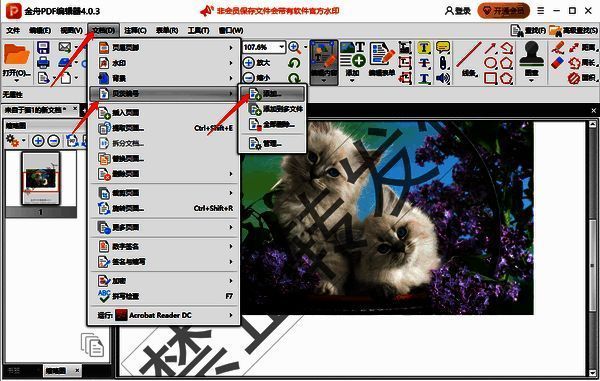Click the 开通会员 membership button
This screenshot has height=381, width=600.
504,11
